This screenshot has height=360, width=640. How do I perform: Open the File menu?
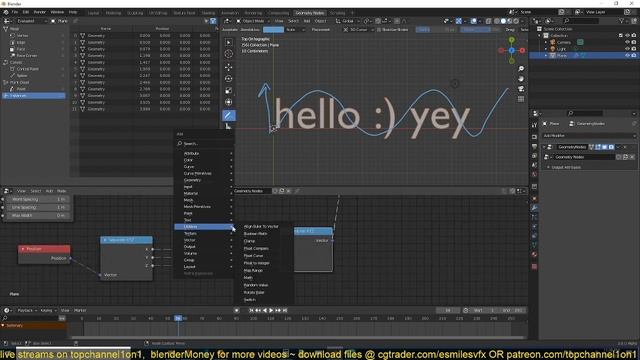15,12
